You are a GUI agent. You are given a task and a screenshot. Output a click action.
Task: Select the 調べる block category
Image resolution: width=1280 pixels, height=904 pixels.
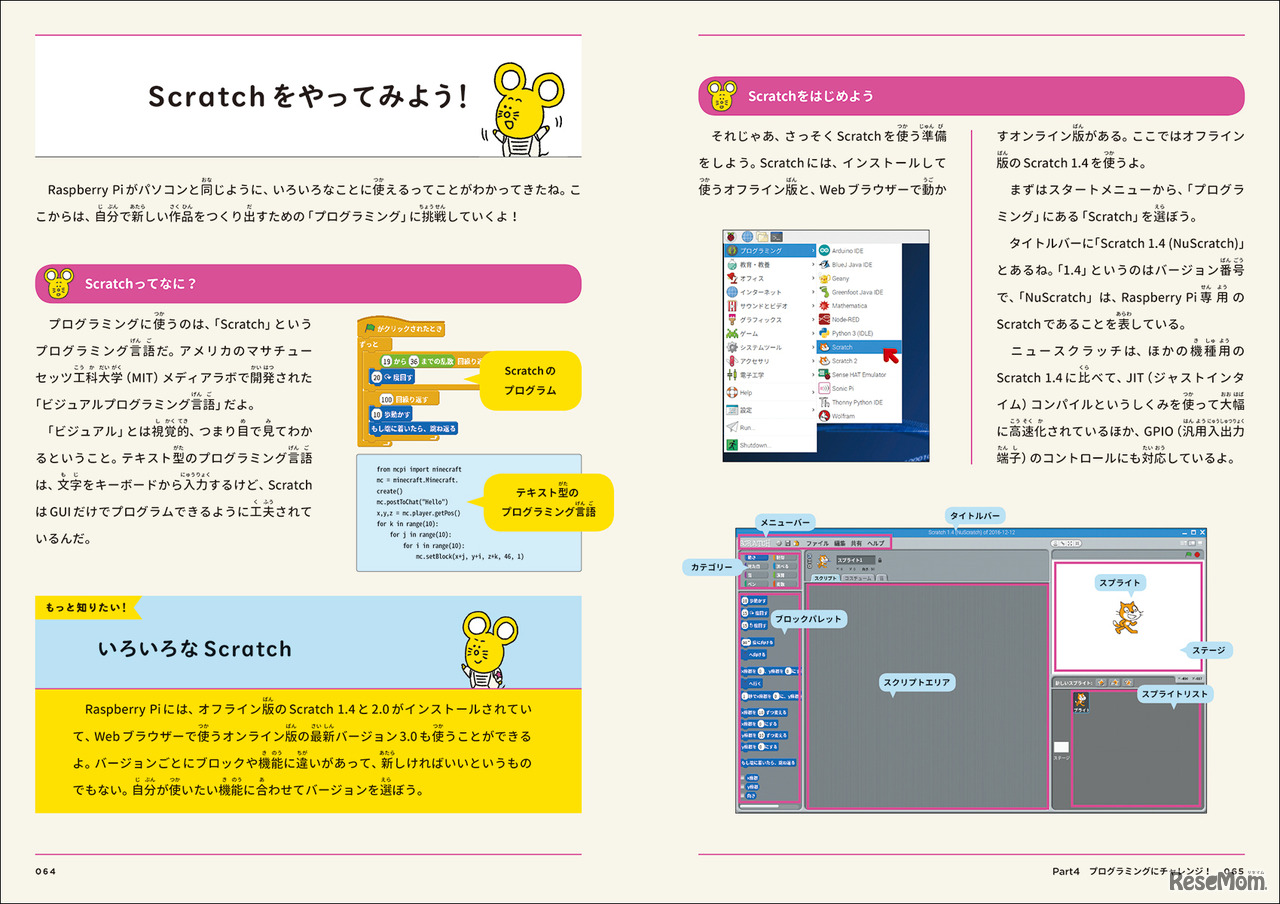click(783, 565)
